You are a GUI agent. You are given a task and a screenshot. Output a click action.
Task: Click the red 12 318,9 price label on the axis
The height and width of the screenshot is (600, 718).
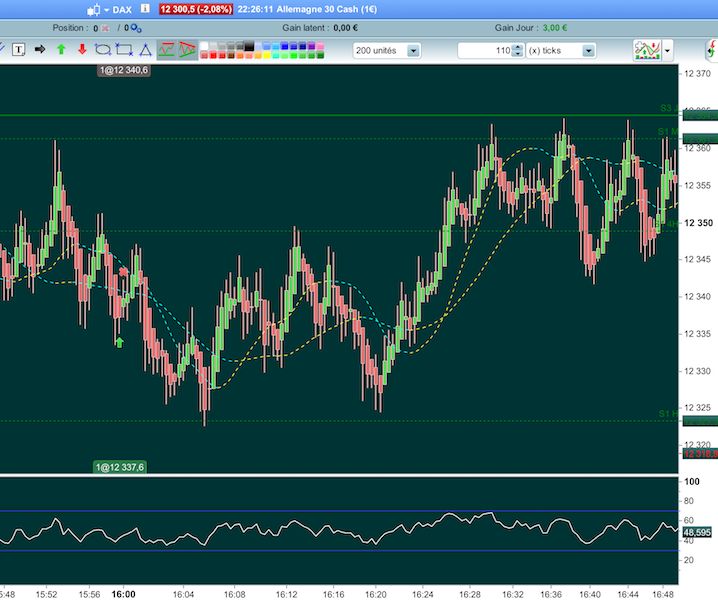click(x=700, y=454)
